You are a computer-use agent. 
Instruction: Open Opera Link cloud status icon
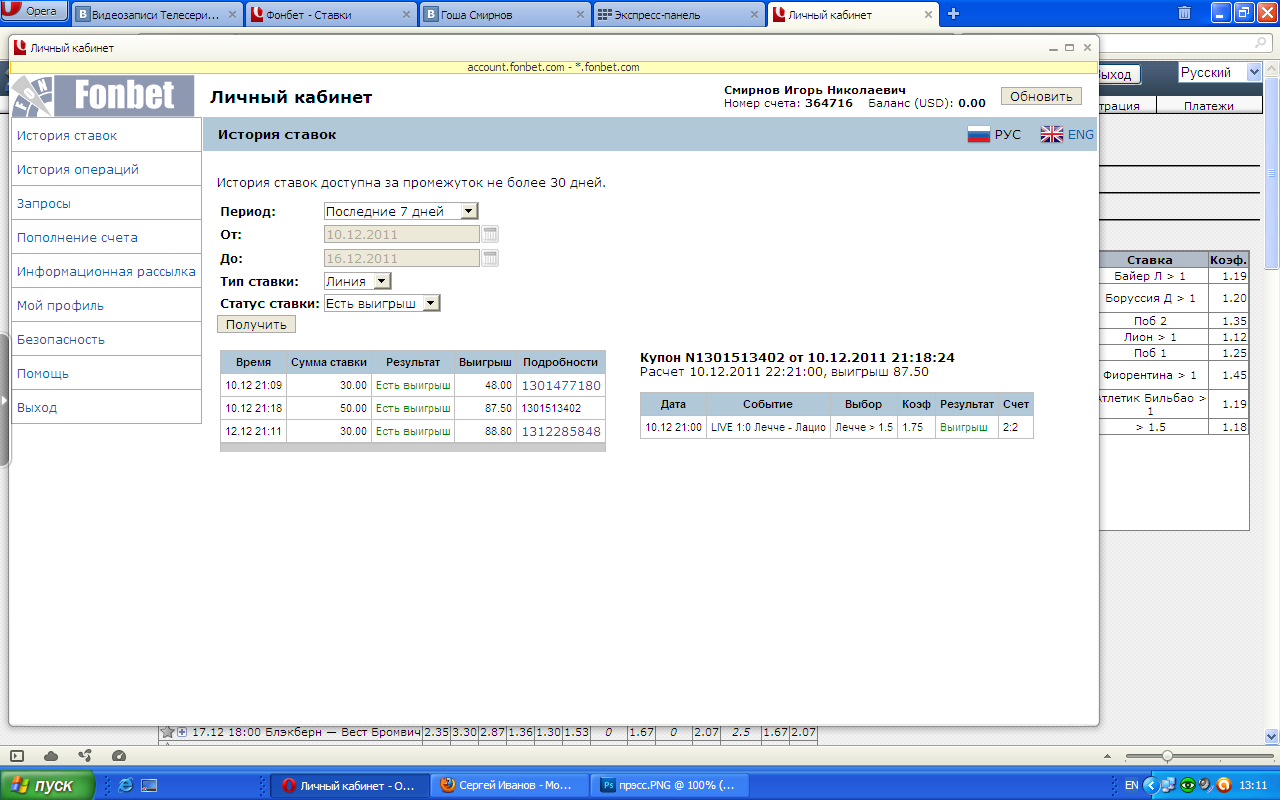coord(51,756)
